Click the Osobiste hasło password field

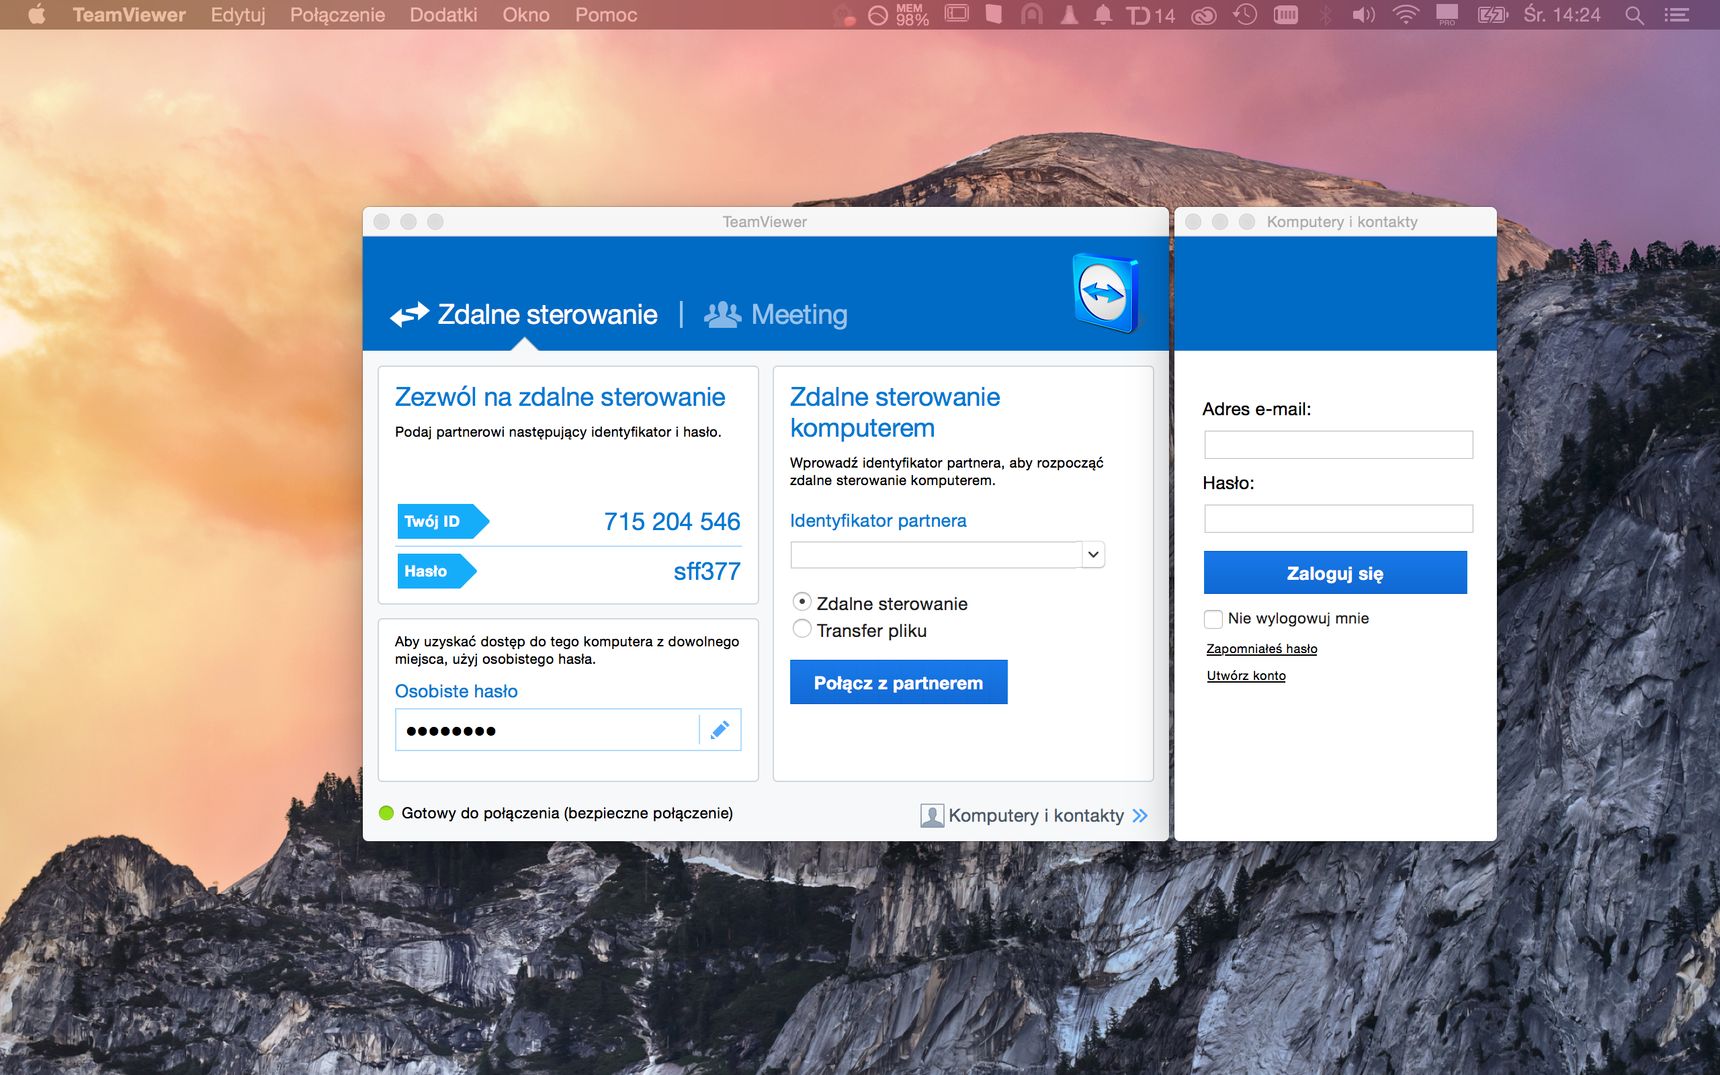[x=547, y=730]
